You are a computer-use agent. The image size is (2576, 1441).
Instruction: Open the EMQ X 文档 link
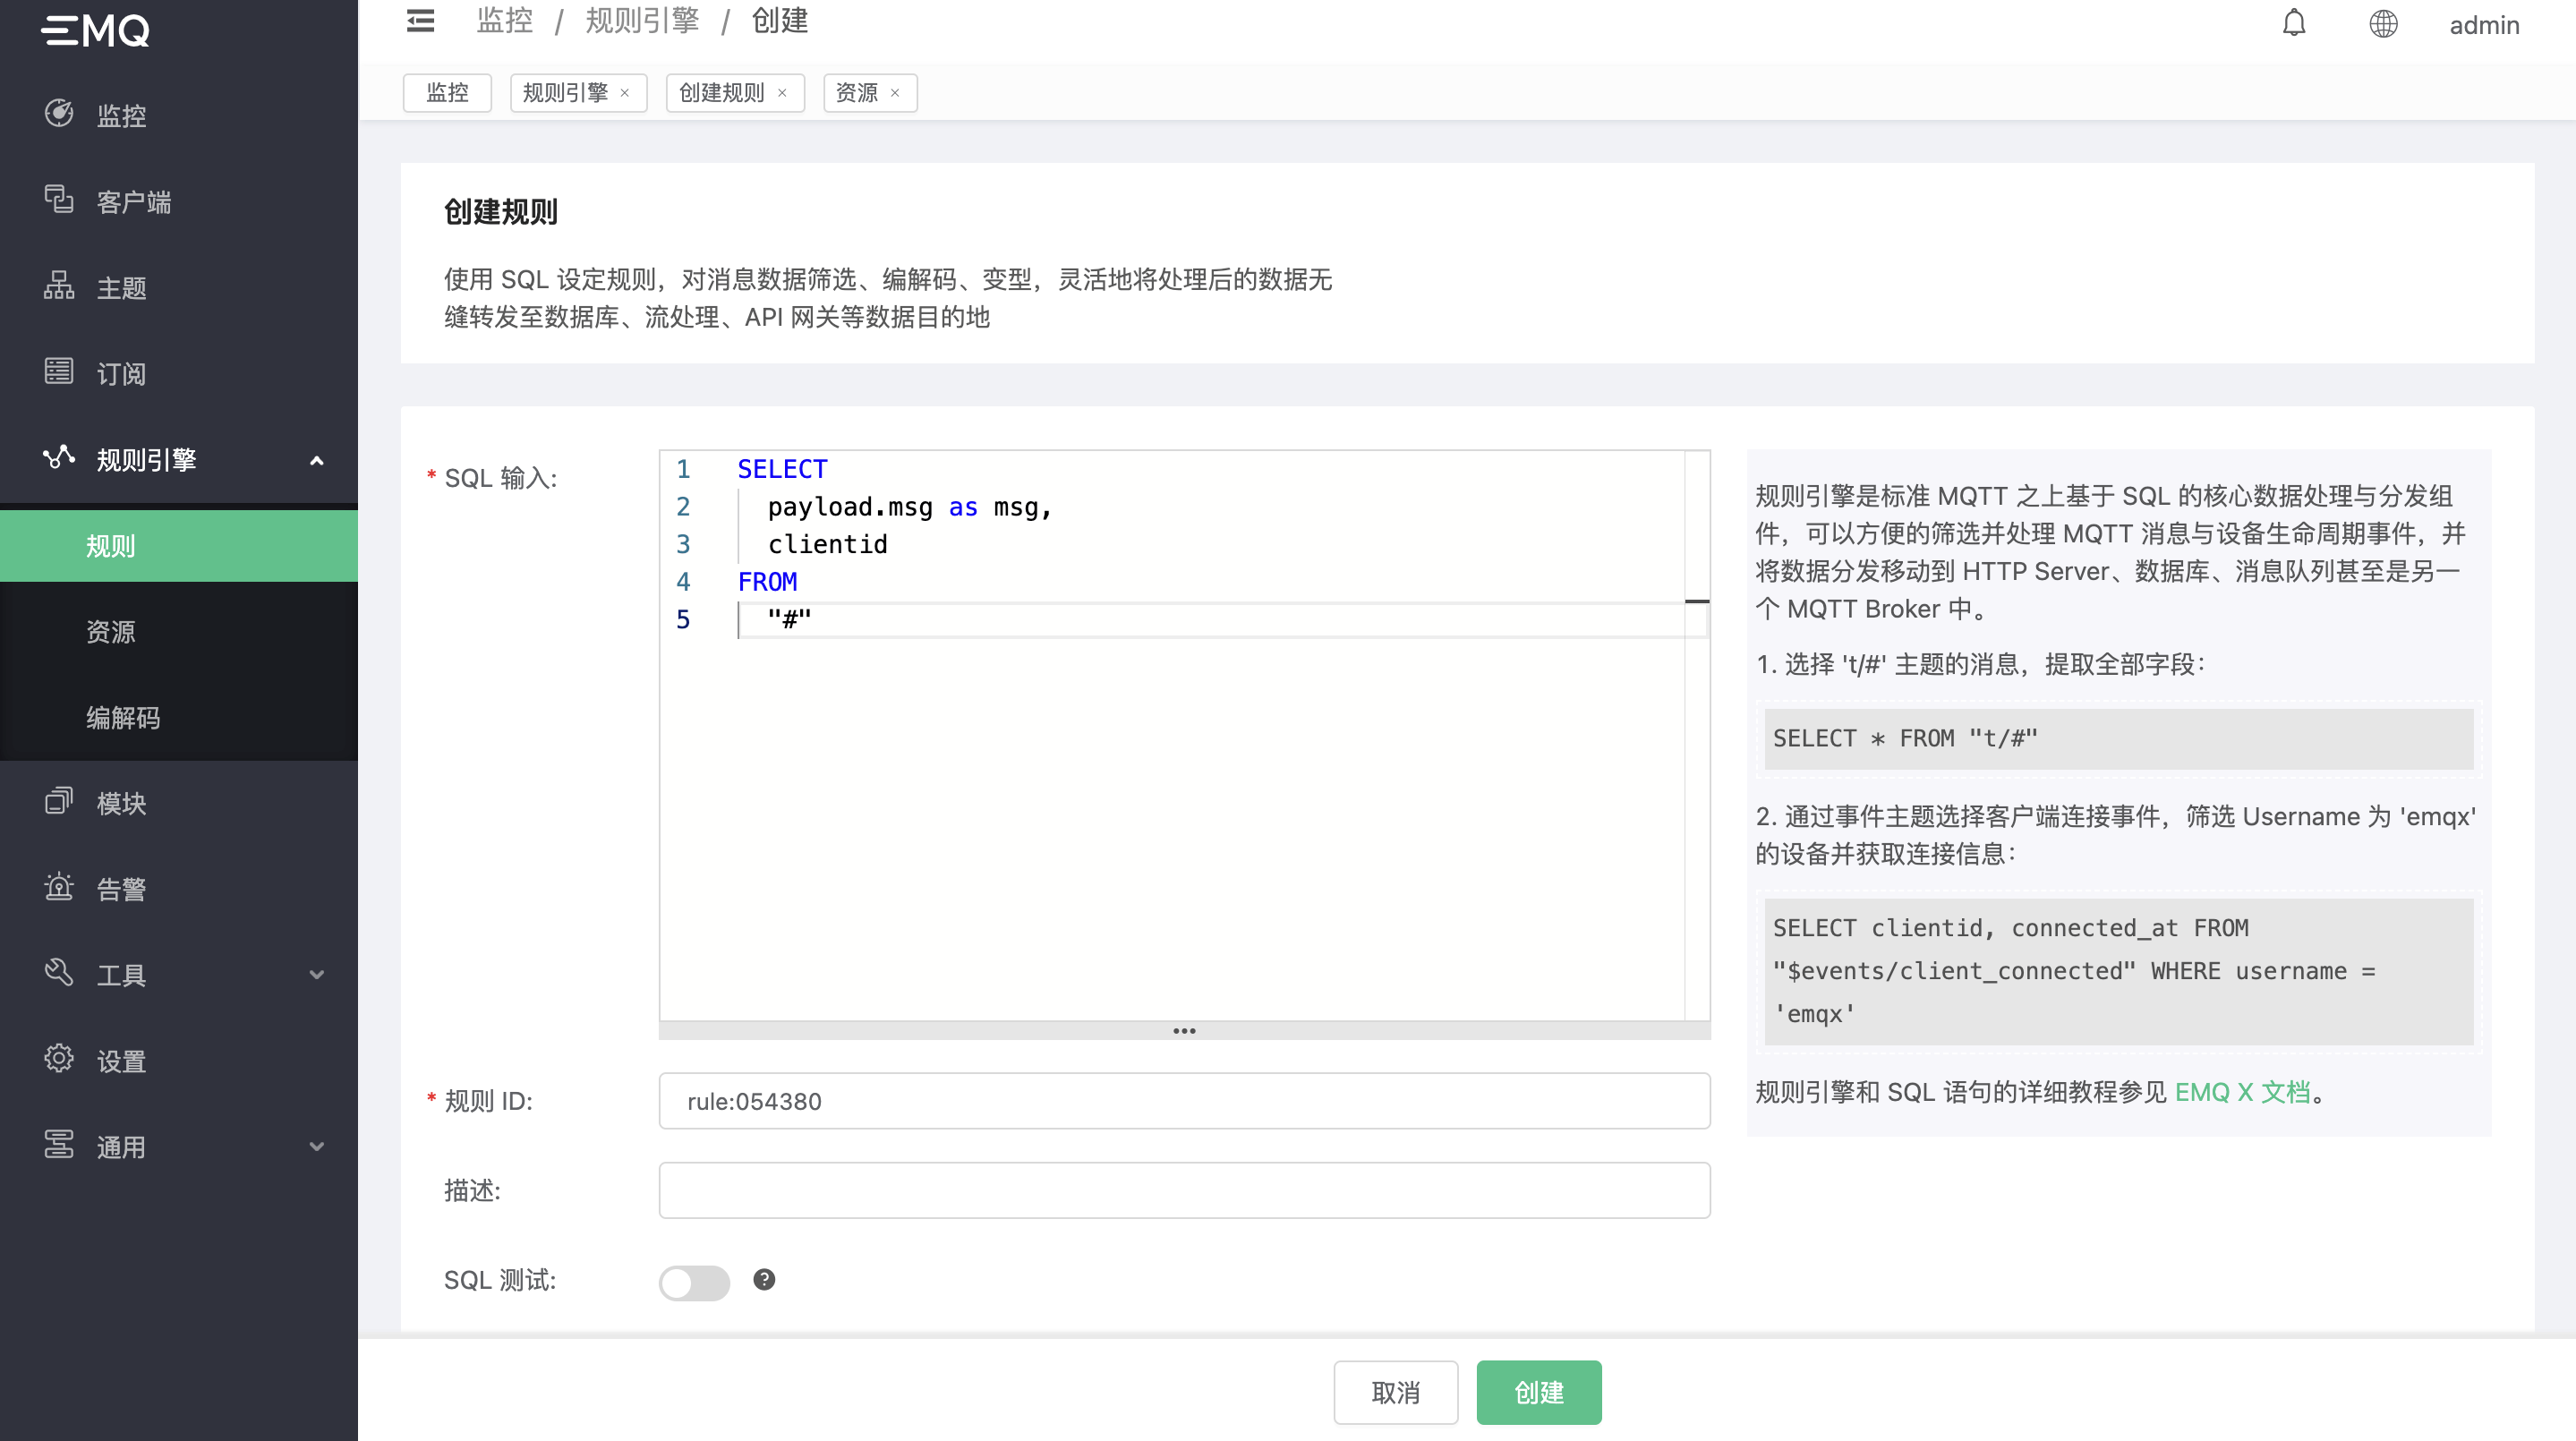pyautogui.click(x=2242, y=1091)
